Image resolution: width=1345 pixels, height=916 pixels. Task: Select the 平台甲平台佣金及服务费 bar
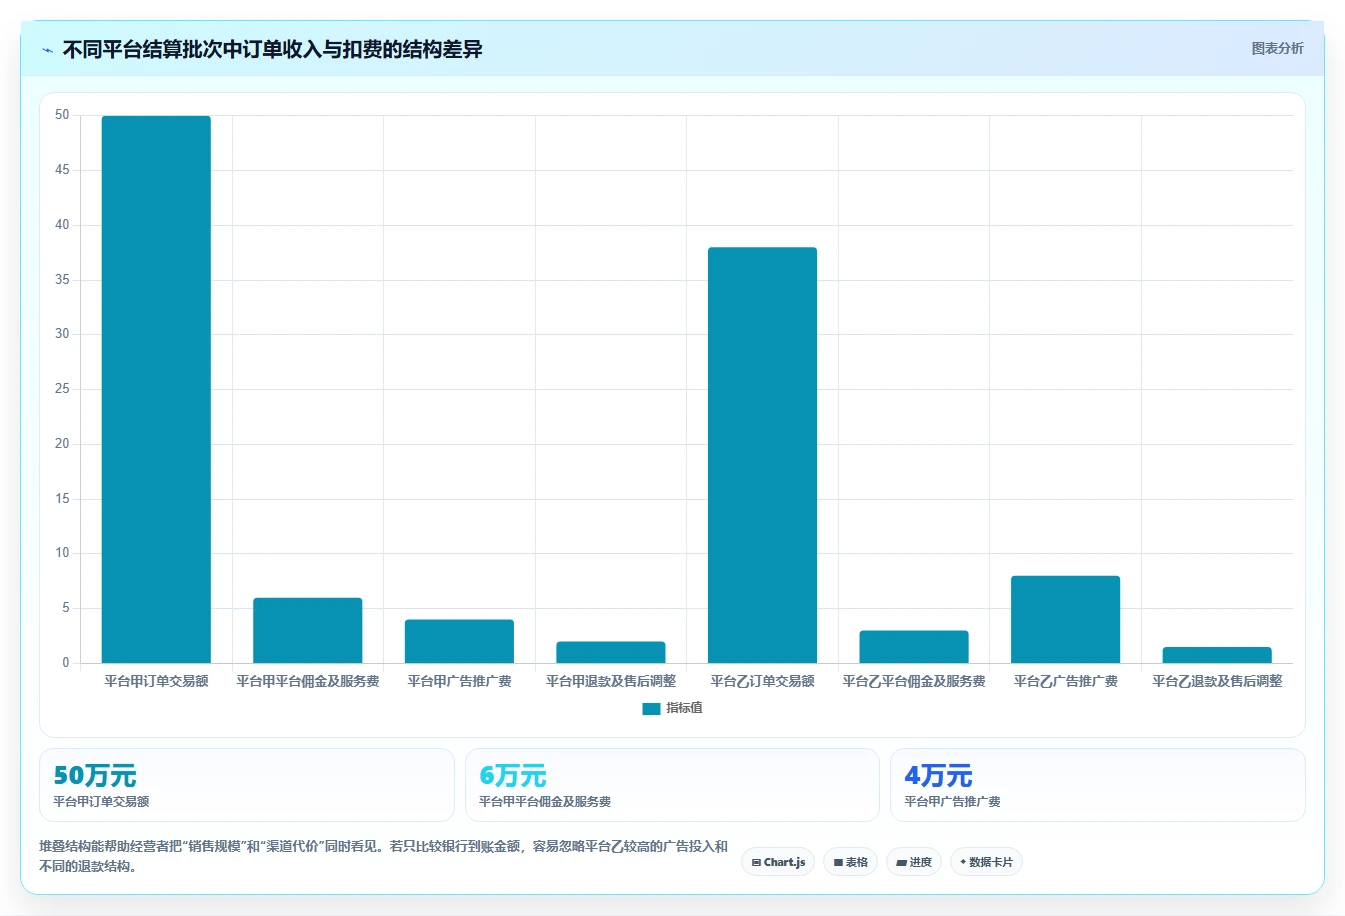pyautogui.click(x=308, y=630)
